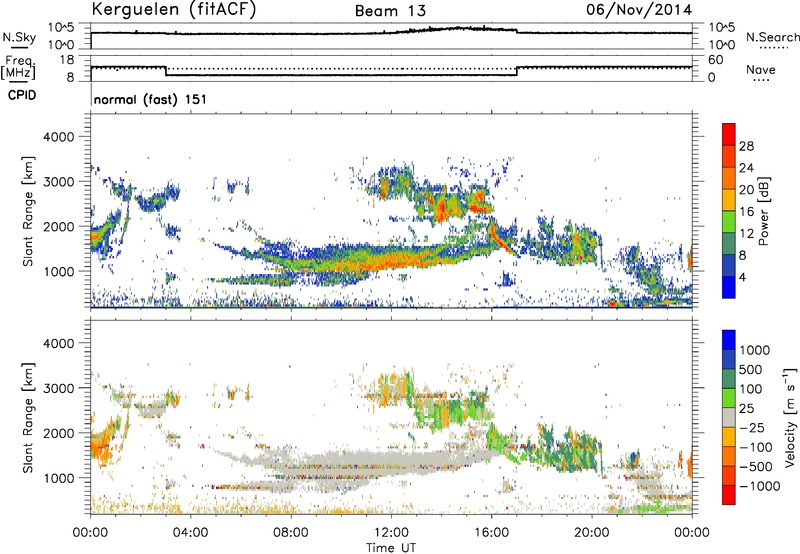Click the red bottom segment of the velocity color bar
This screenshot has height=554, width=800.
coord(729,495)
